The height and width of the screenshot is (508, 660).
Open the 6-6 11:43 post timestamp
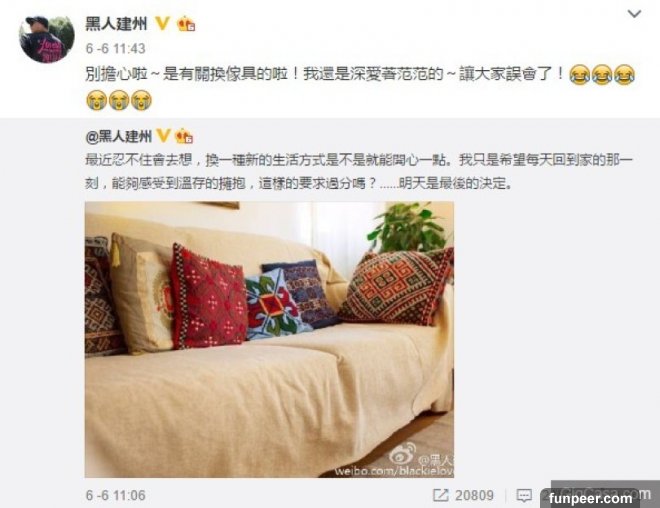(115, 48)
